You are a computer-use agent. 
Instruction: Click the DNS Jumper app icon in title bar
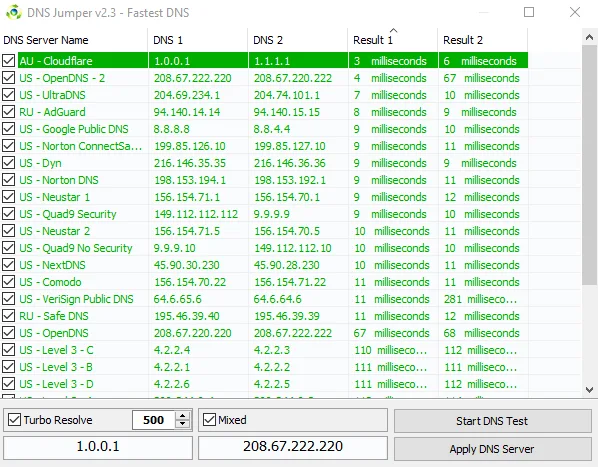tap(14, 12)
